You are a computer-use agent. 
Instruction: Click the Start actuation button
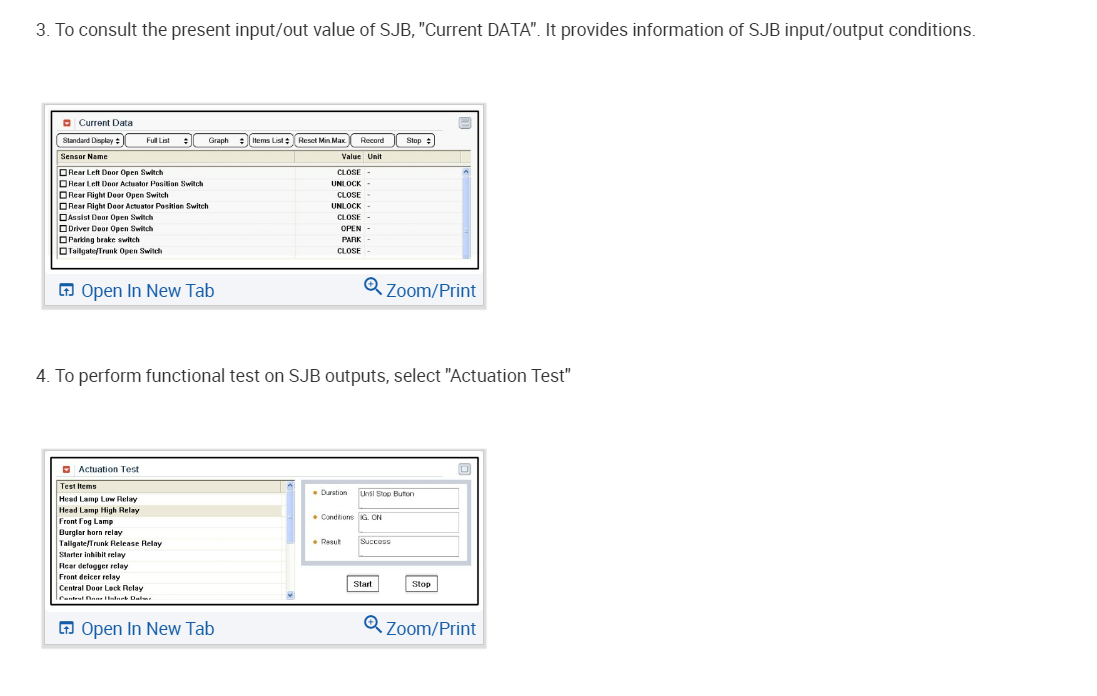click(362, 584)
